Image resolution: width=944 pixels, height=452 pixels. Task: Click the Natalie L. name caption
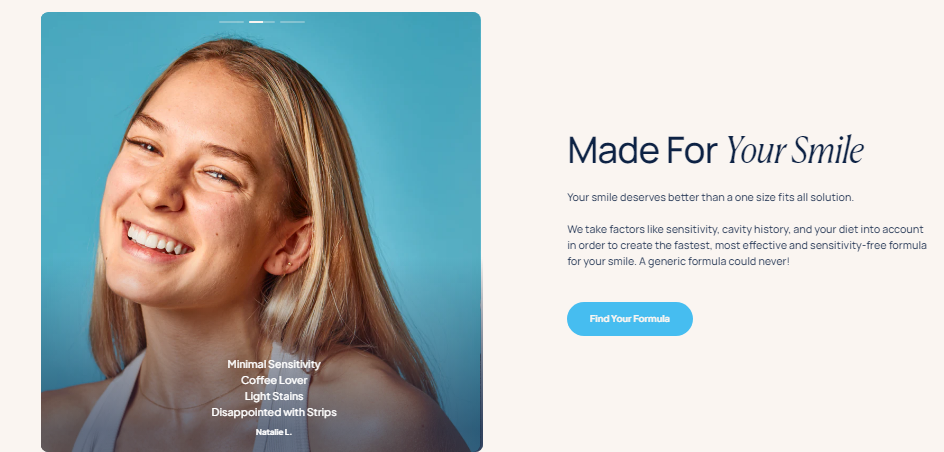click(x=274, y=432)
